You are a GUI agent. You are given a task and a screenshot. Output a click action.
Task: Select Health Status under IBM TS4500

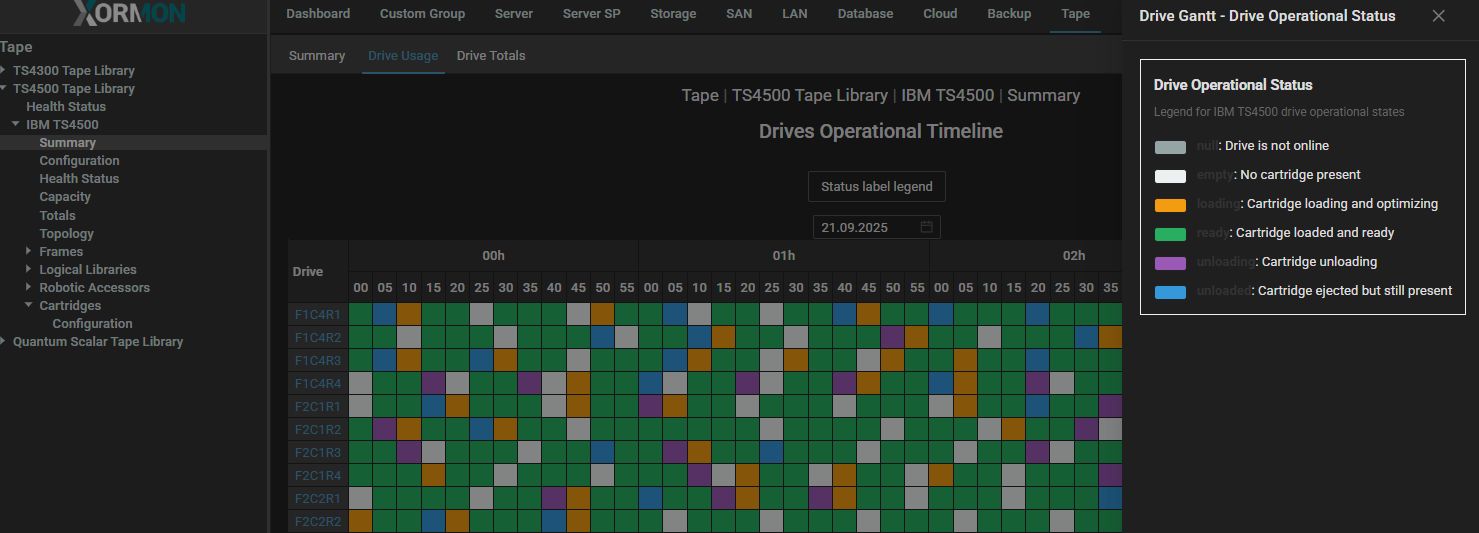(79, 178)
